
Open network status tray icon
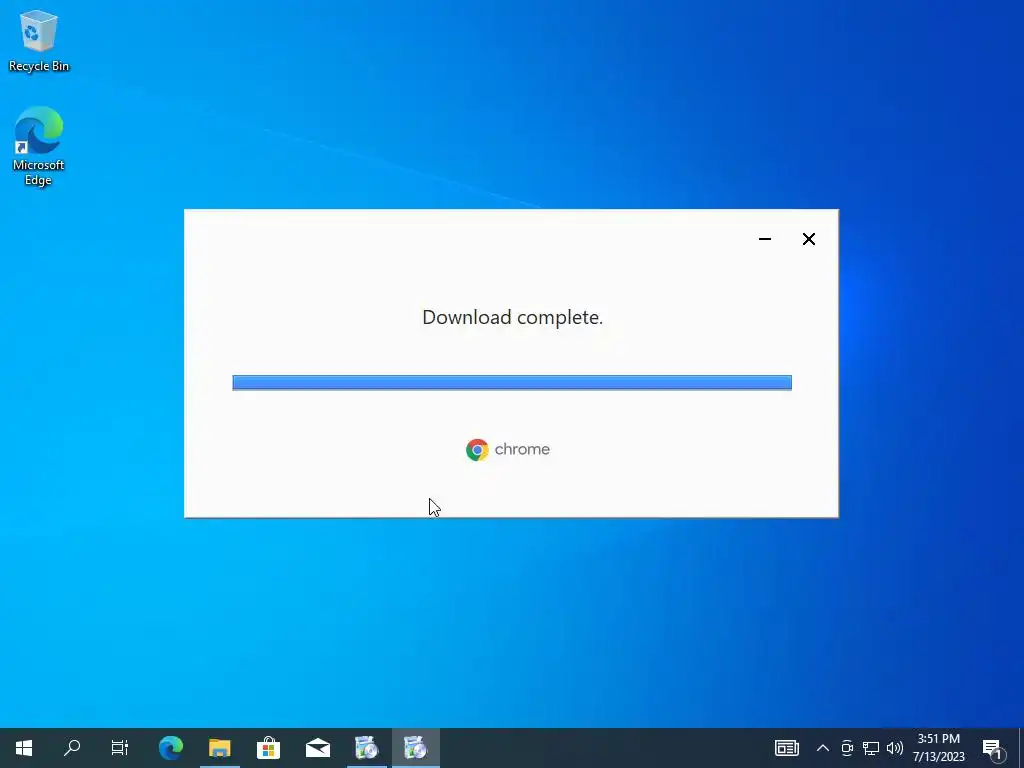click(871, 748)
